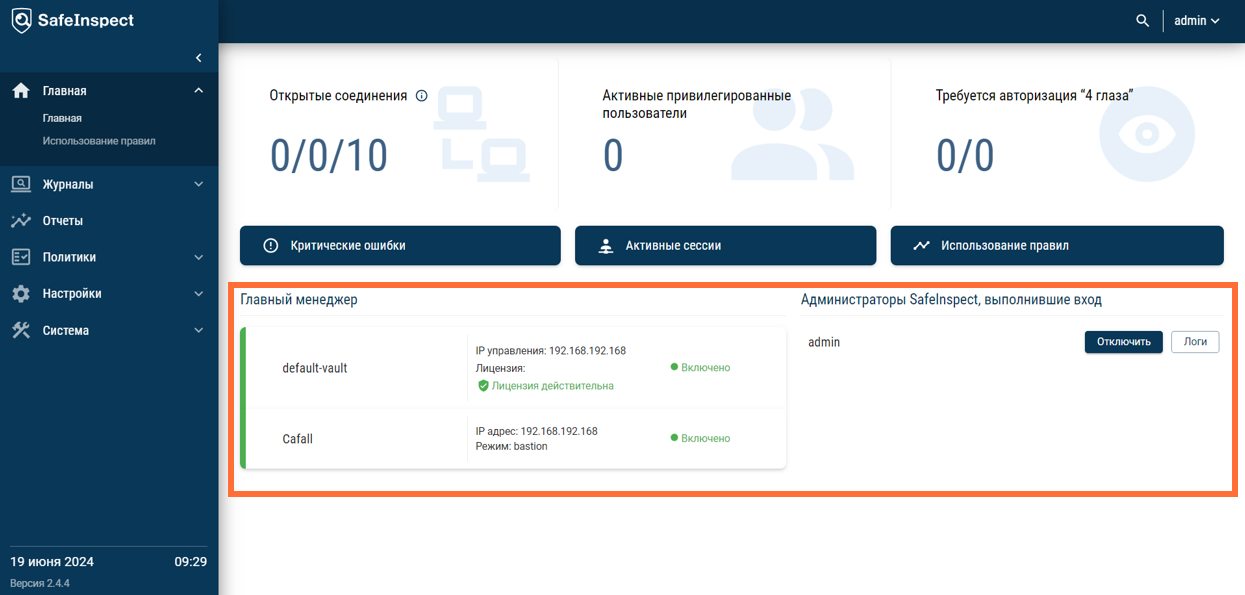
Task: Click the admin name in administrators list
Action: tap(824, 342)
